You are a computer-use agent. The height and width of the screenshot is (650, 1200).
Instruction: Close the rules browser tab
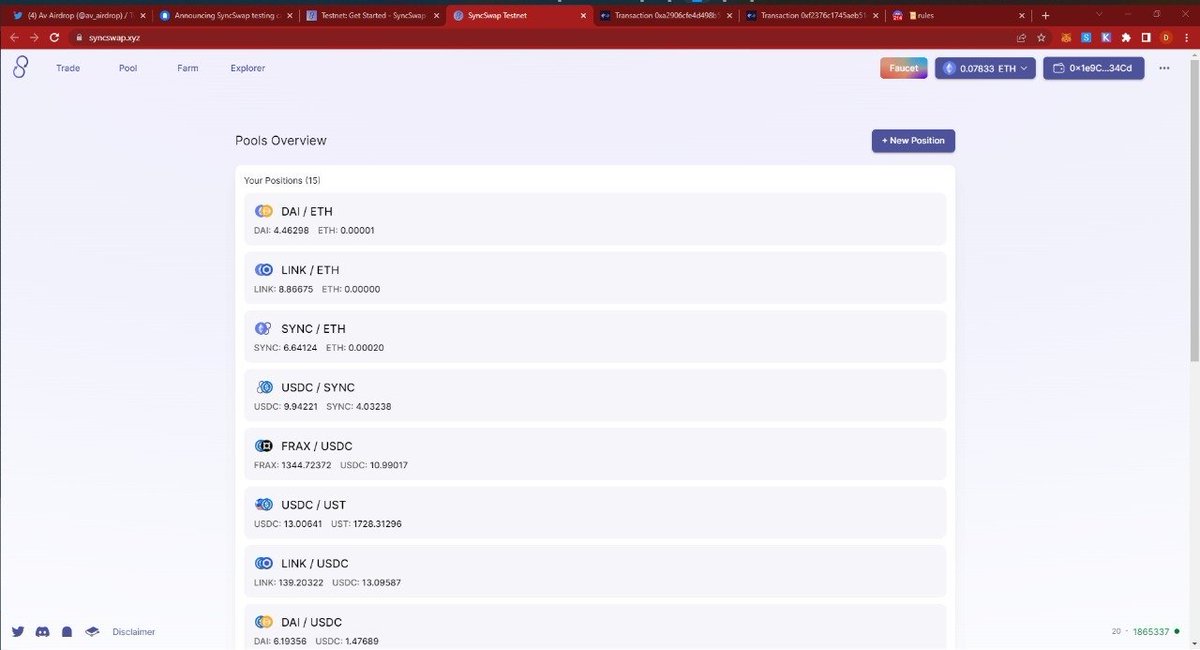tap(1021, 15)
